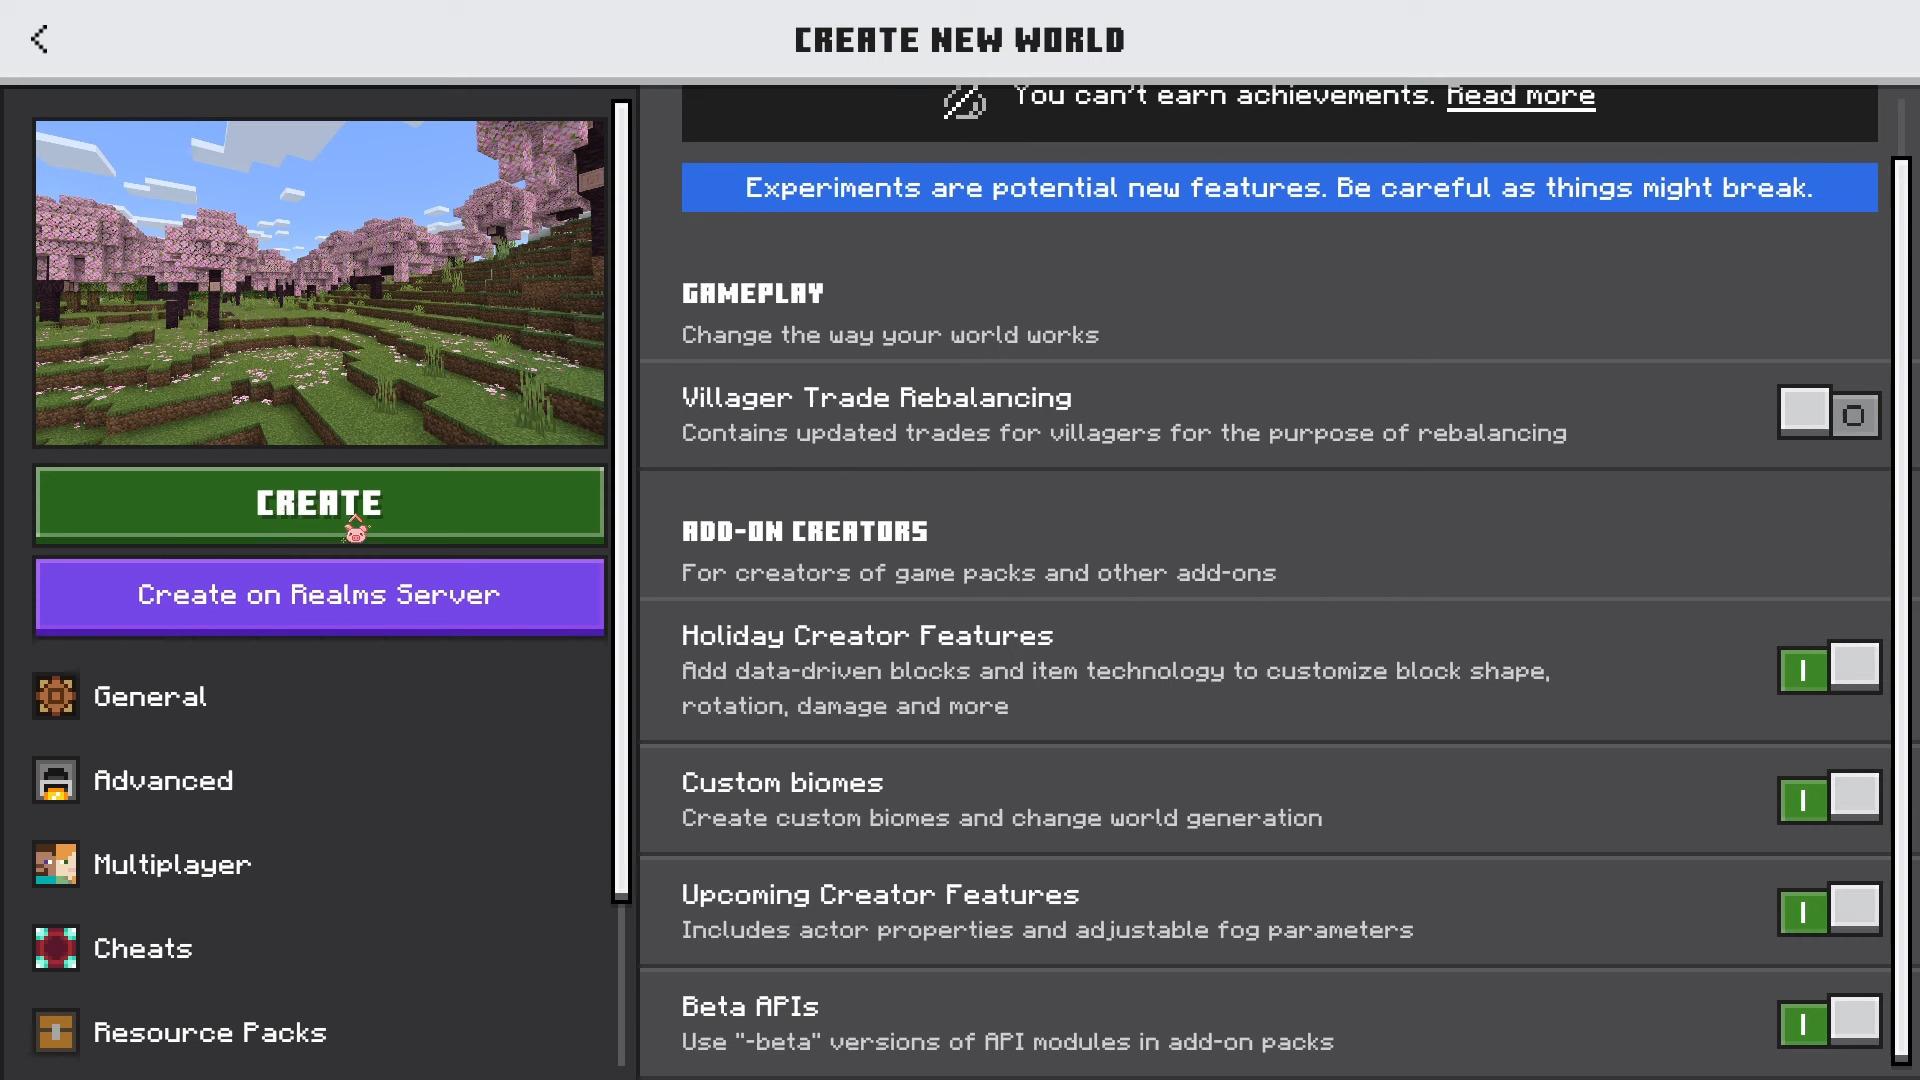
Task: Enable Villager Trade Rebalancing toggle
Action: (x=1829, y=412)
